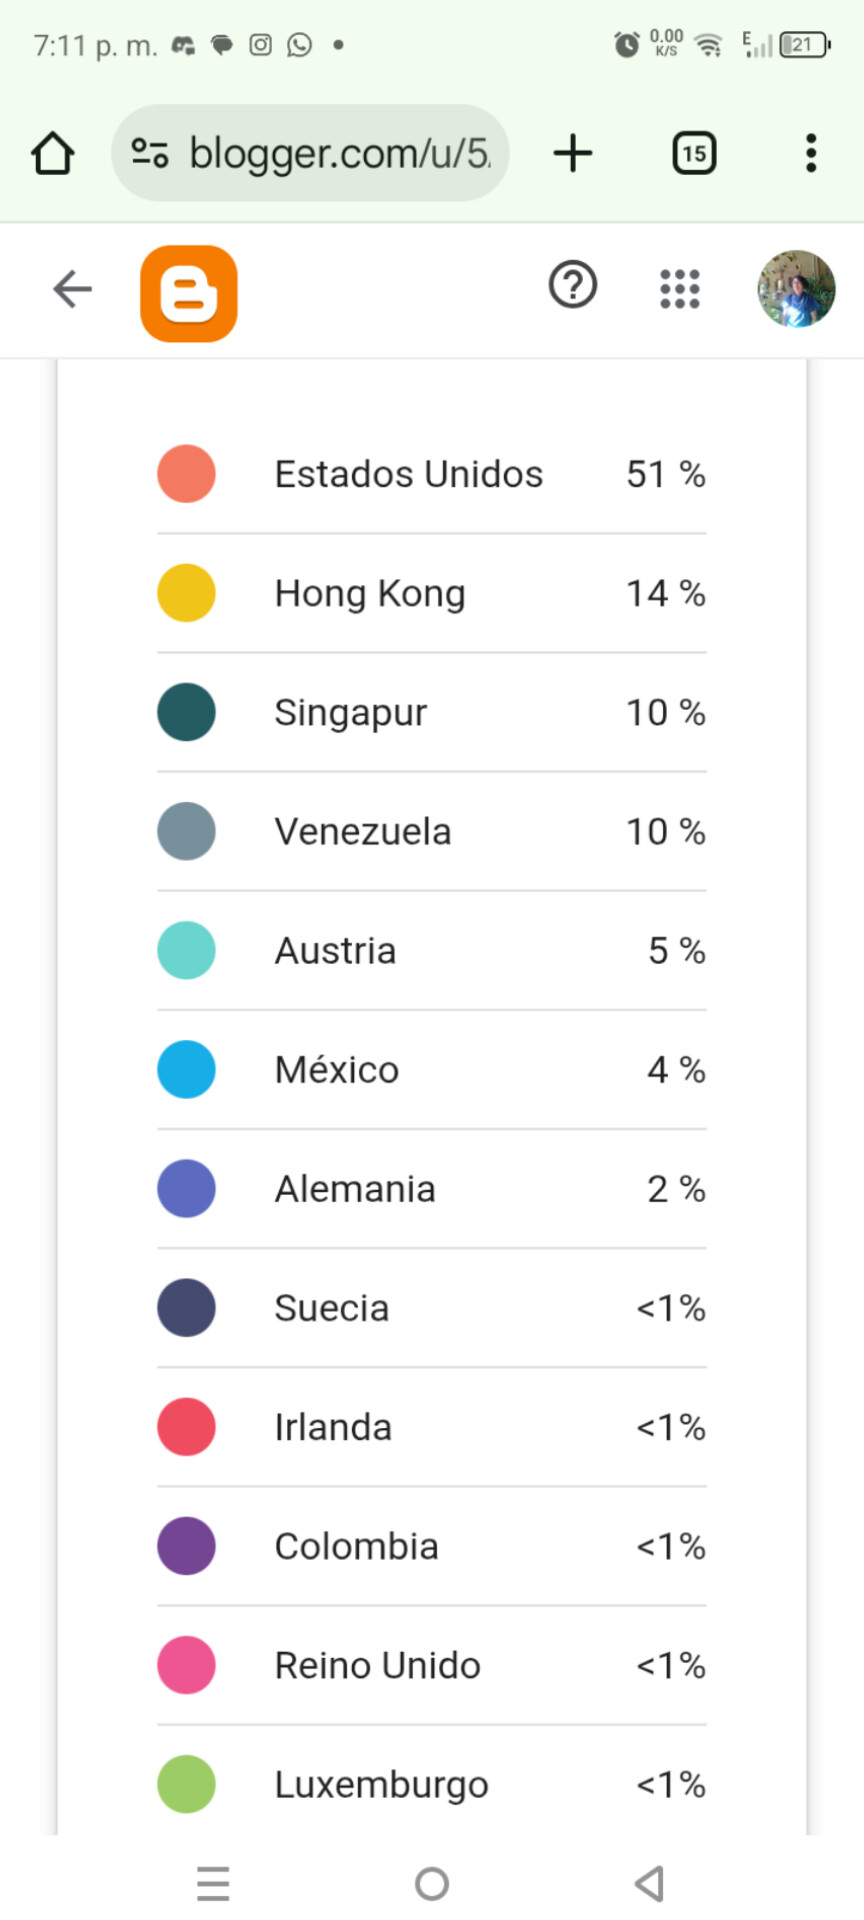Open the tab switcher showing 15 tabs

(694, 153)
